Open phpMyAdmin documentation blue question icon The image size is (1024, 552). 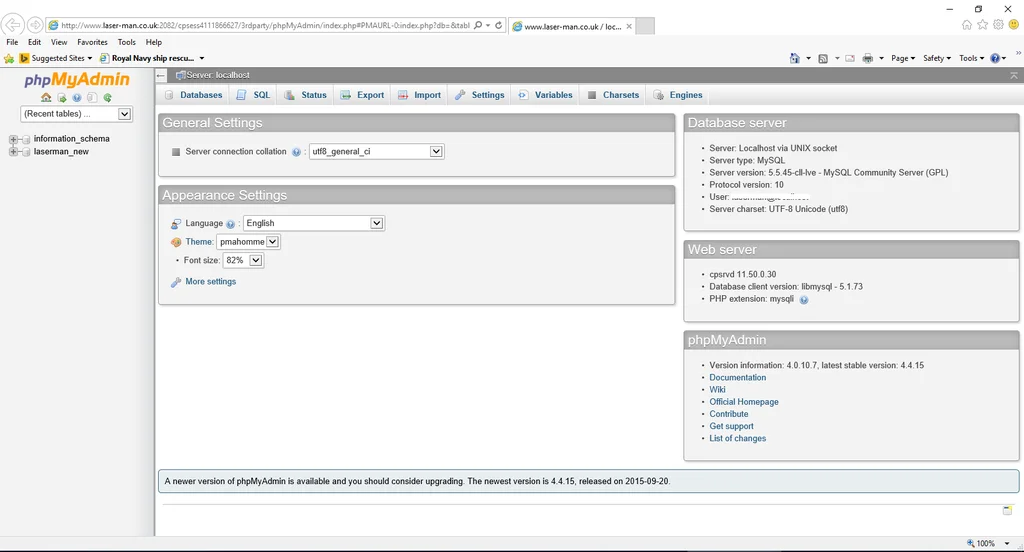tap(77, 98)
